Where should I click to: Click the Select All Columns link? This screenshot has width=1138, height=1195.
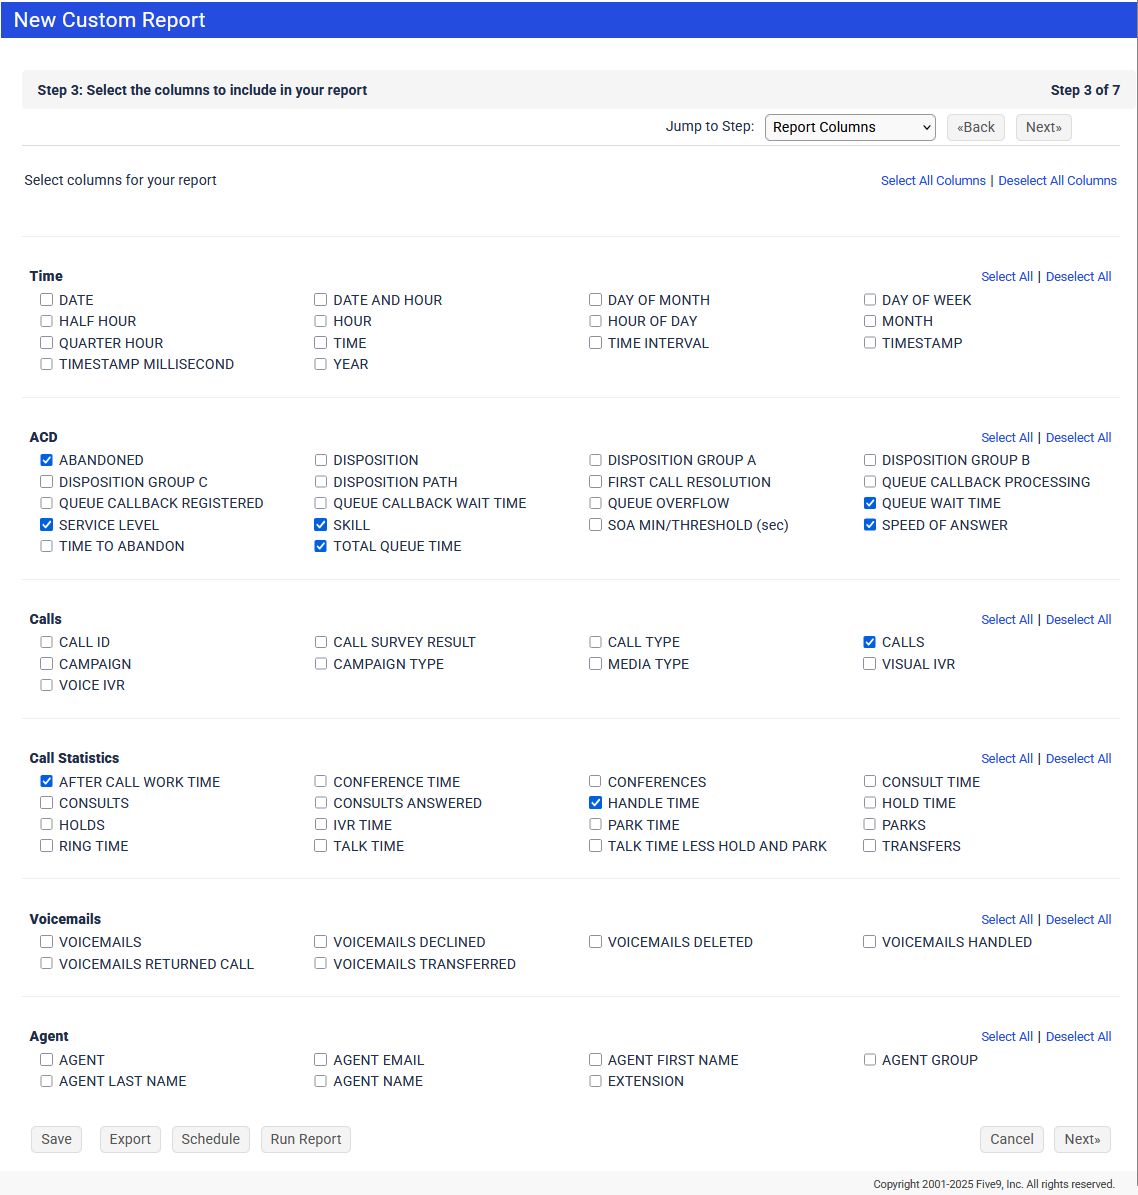click(x=932, y=180)
